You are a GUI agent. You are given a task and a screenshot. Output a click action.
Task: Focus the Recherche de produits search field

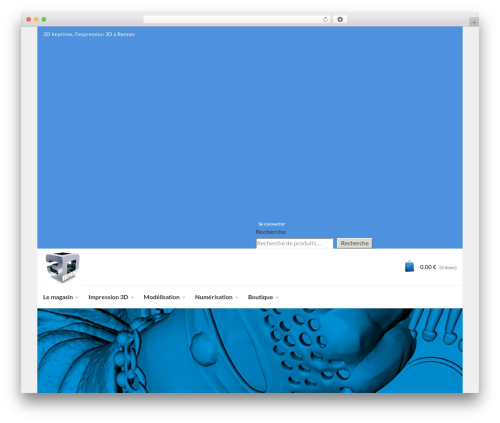click(294, 243)
